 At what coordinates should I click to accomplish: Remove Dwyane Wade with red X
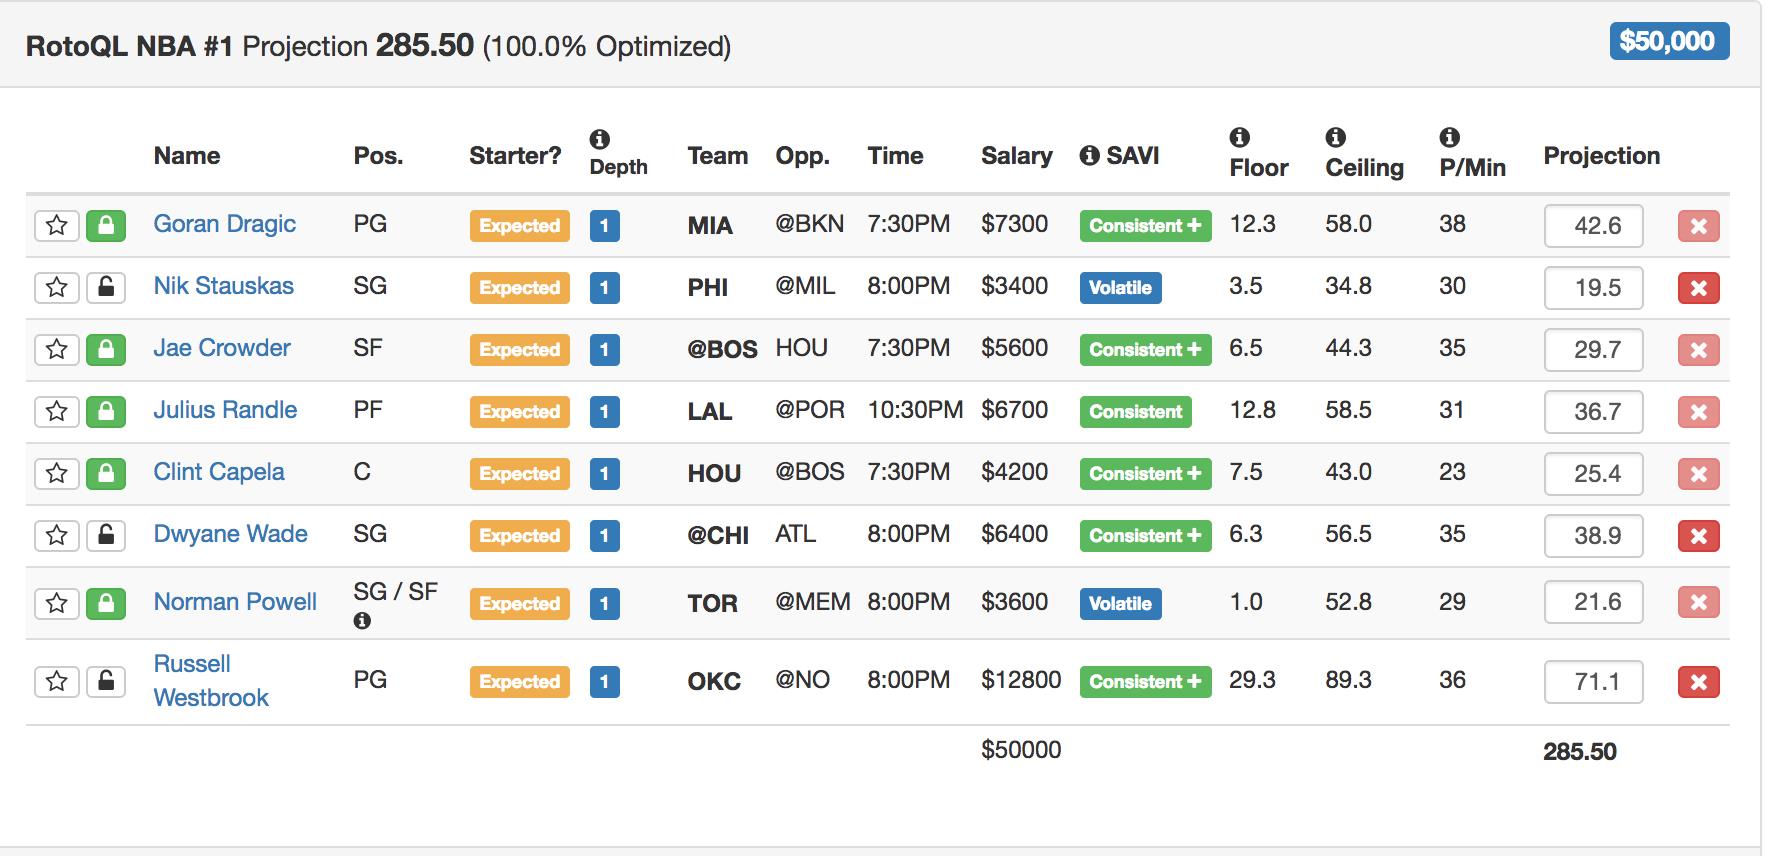[x=1699, y=536]
